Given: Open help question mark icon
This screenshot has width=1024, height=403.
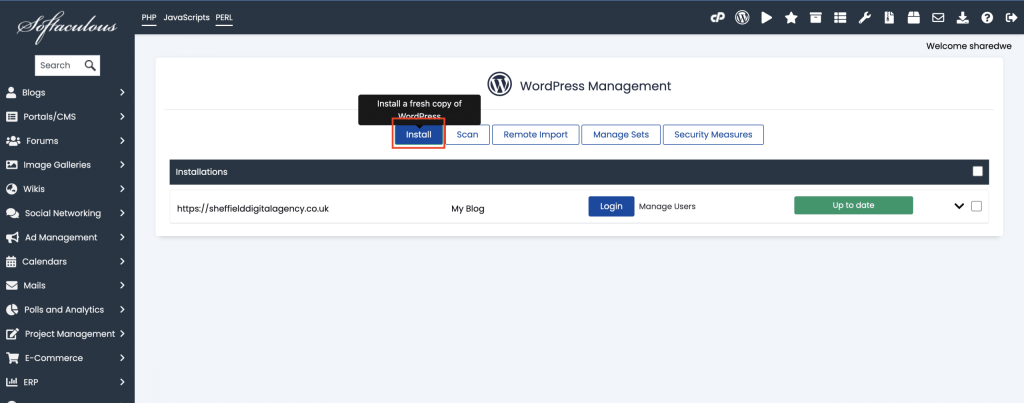Looking at the screenshot, I should [987, 18].
